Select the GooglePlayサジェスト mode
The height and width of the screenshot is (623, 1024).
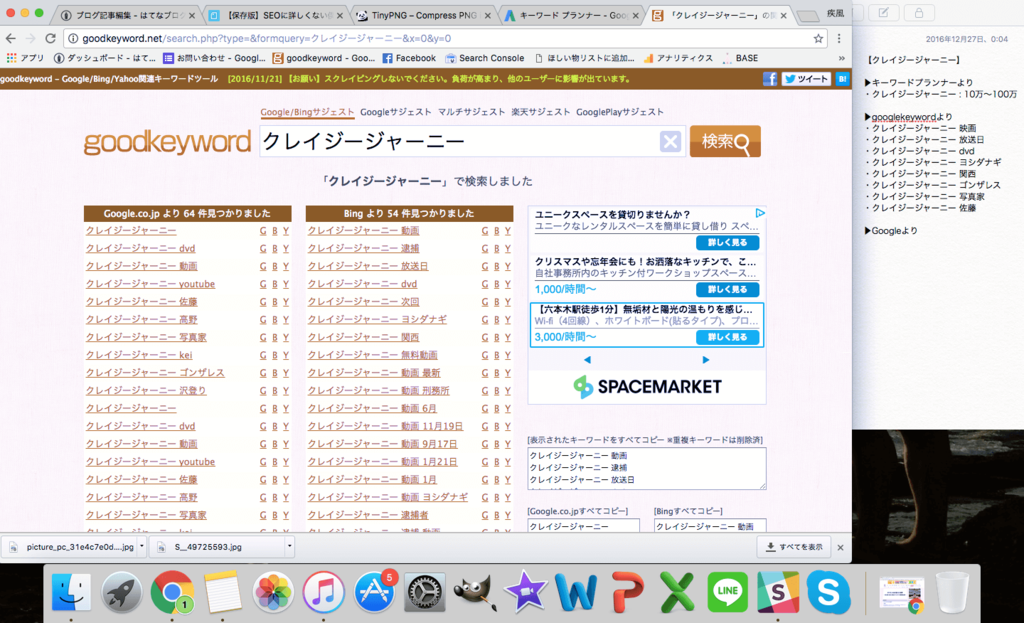[x=620, y=112]
